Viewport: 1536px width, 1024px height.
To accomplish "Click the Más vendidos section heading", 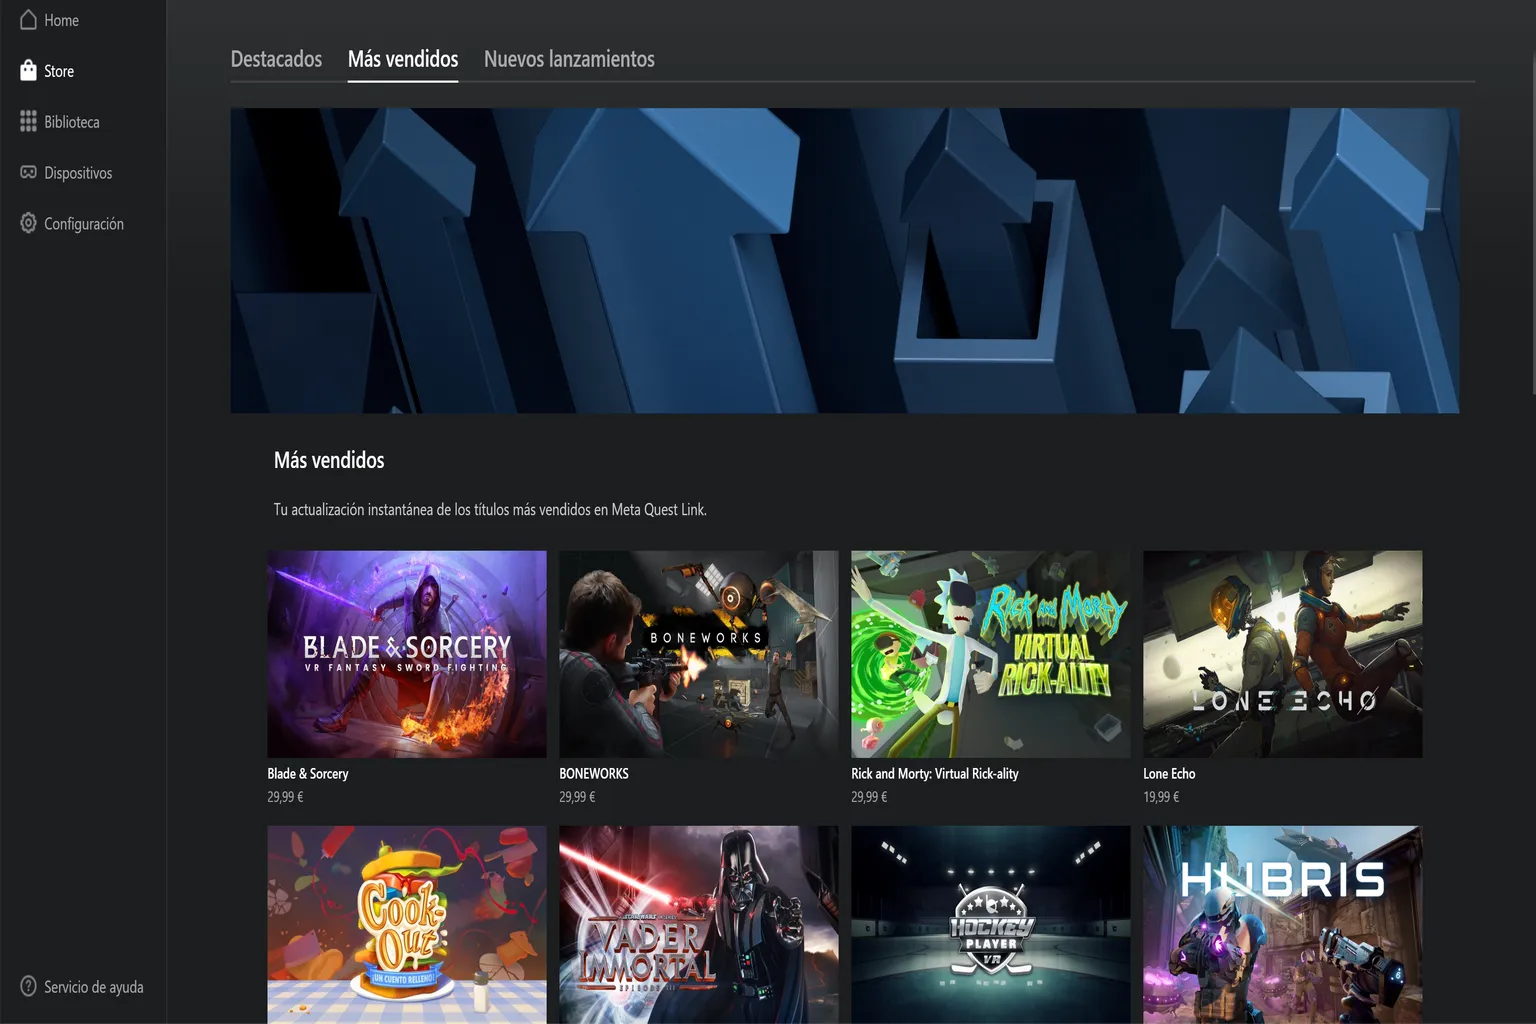I will coord(329,460).
